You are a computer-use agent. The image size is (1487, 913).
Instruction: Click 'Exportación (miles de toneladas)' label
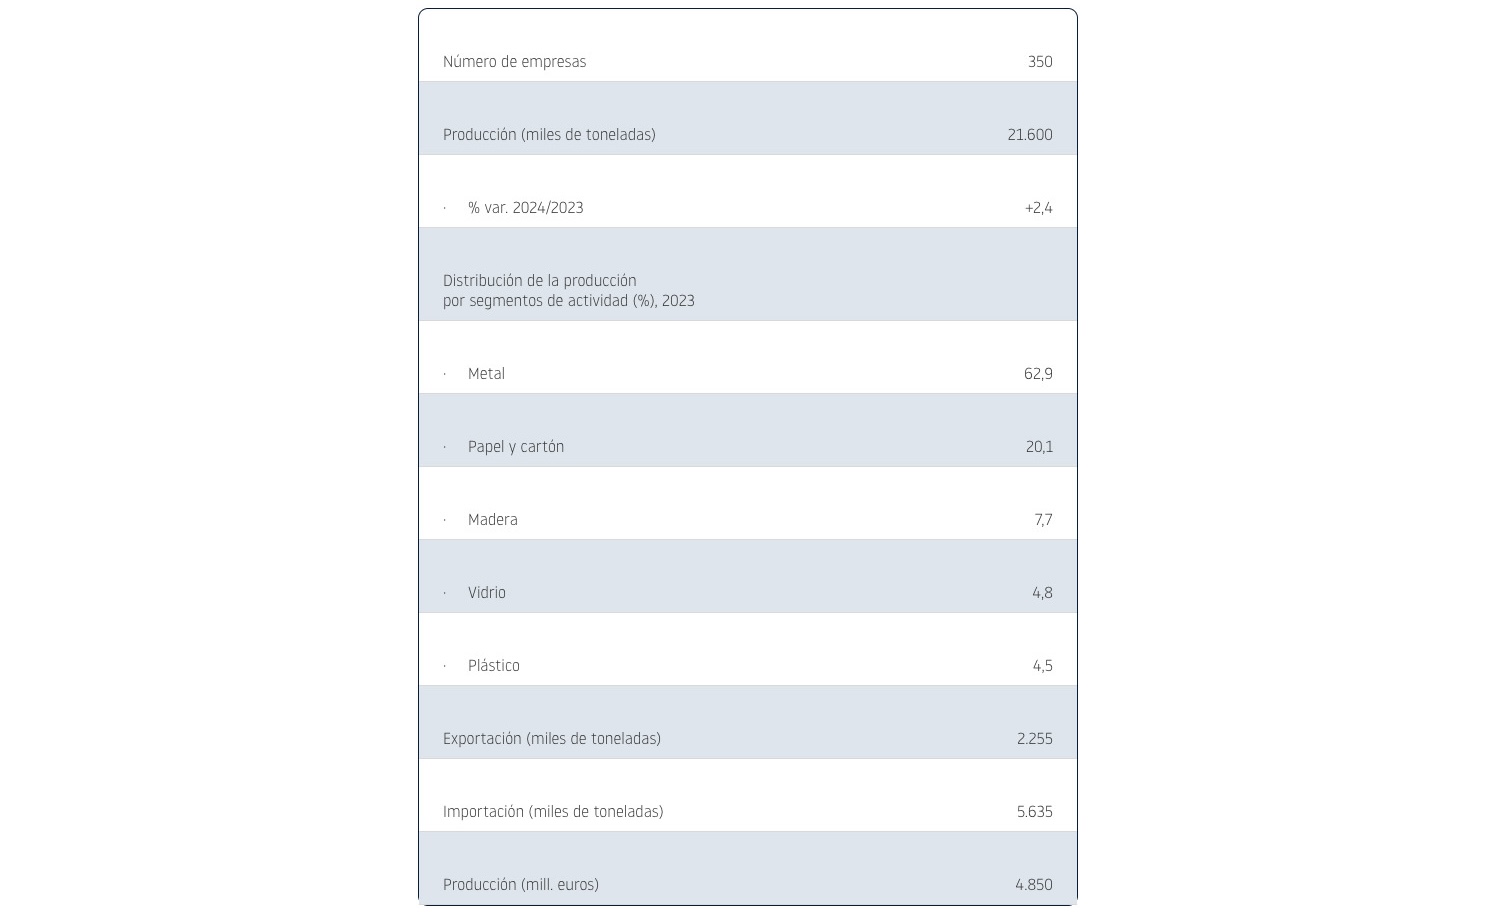tap(551, 739)
